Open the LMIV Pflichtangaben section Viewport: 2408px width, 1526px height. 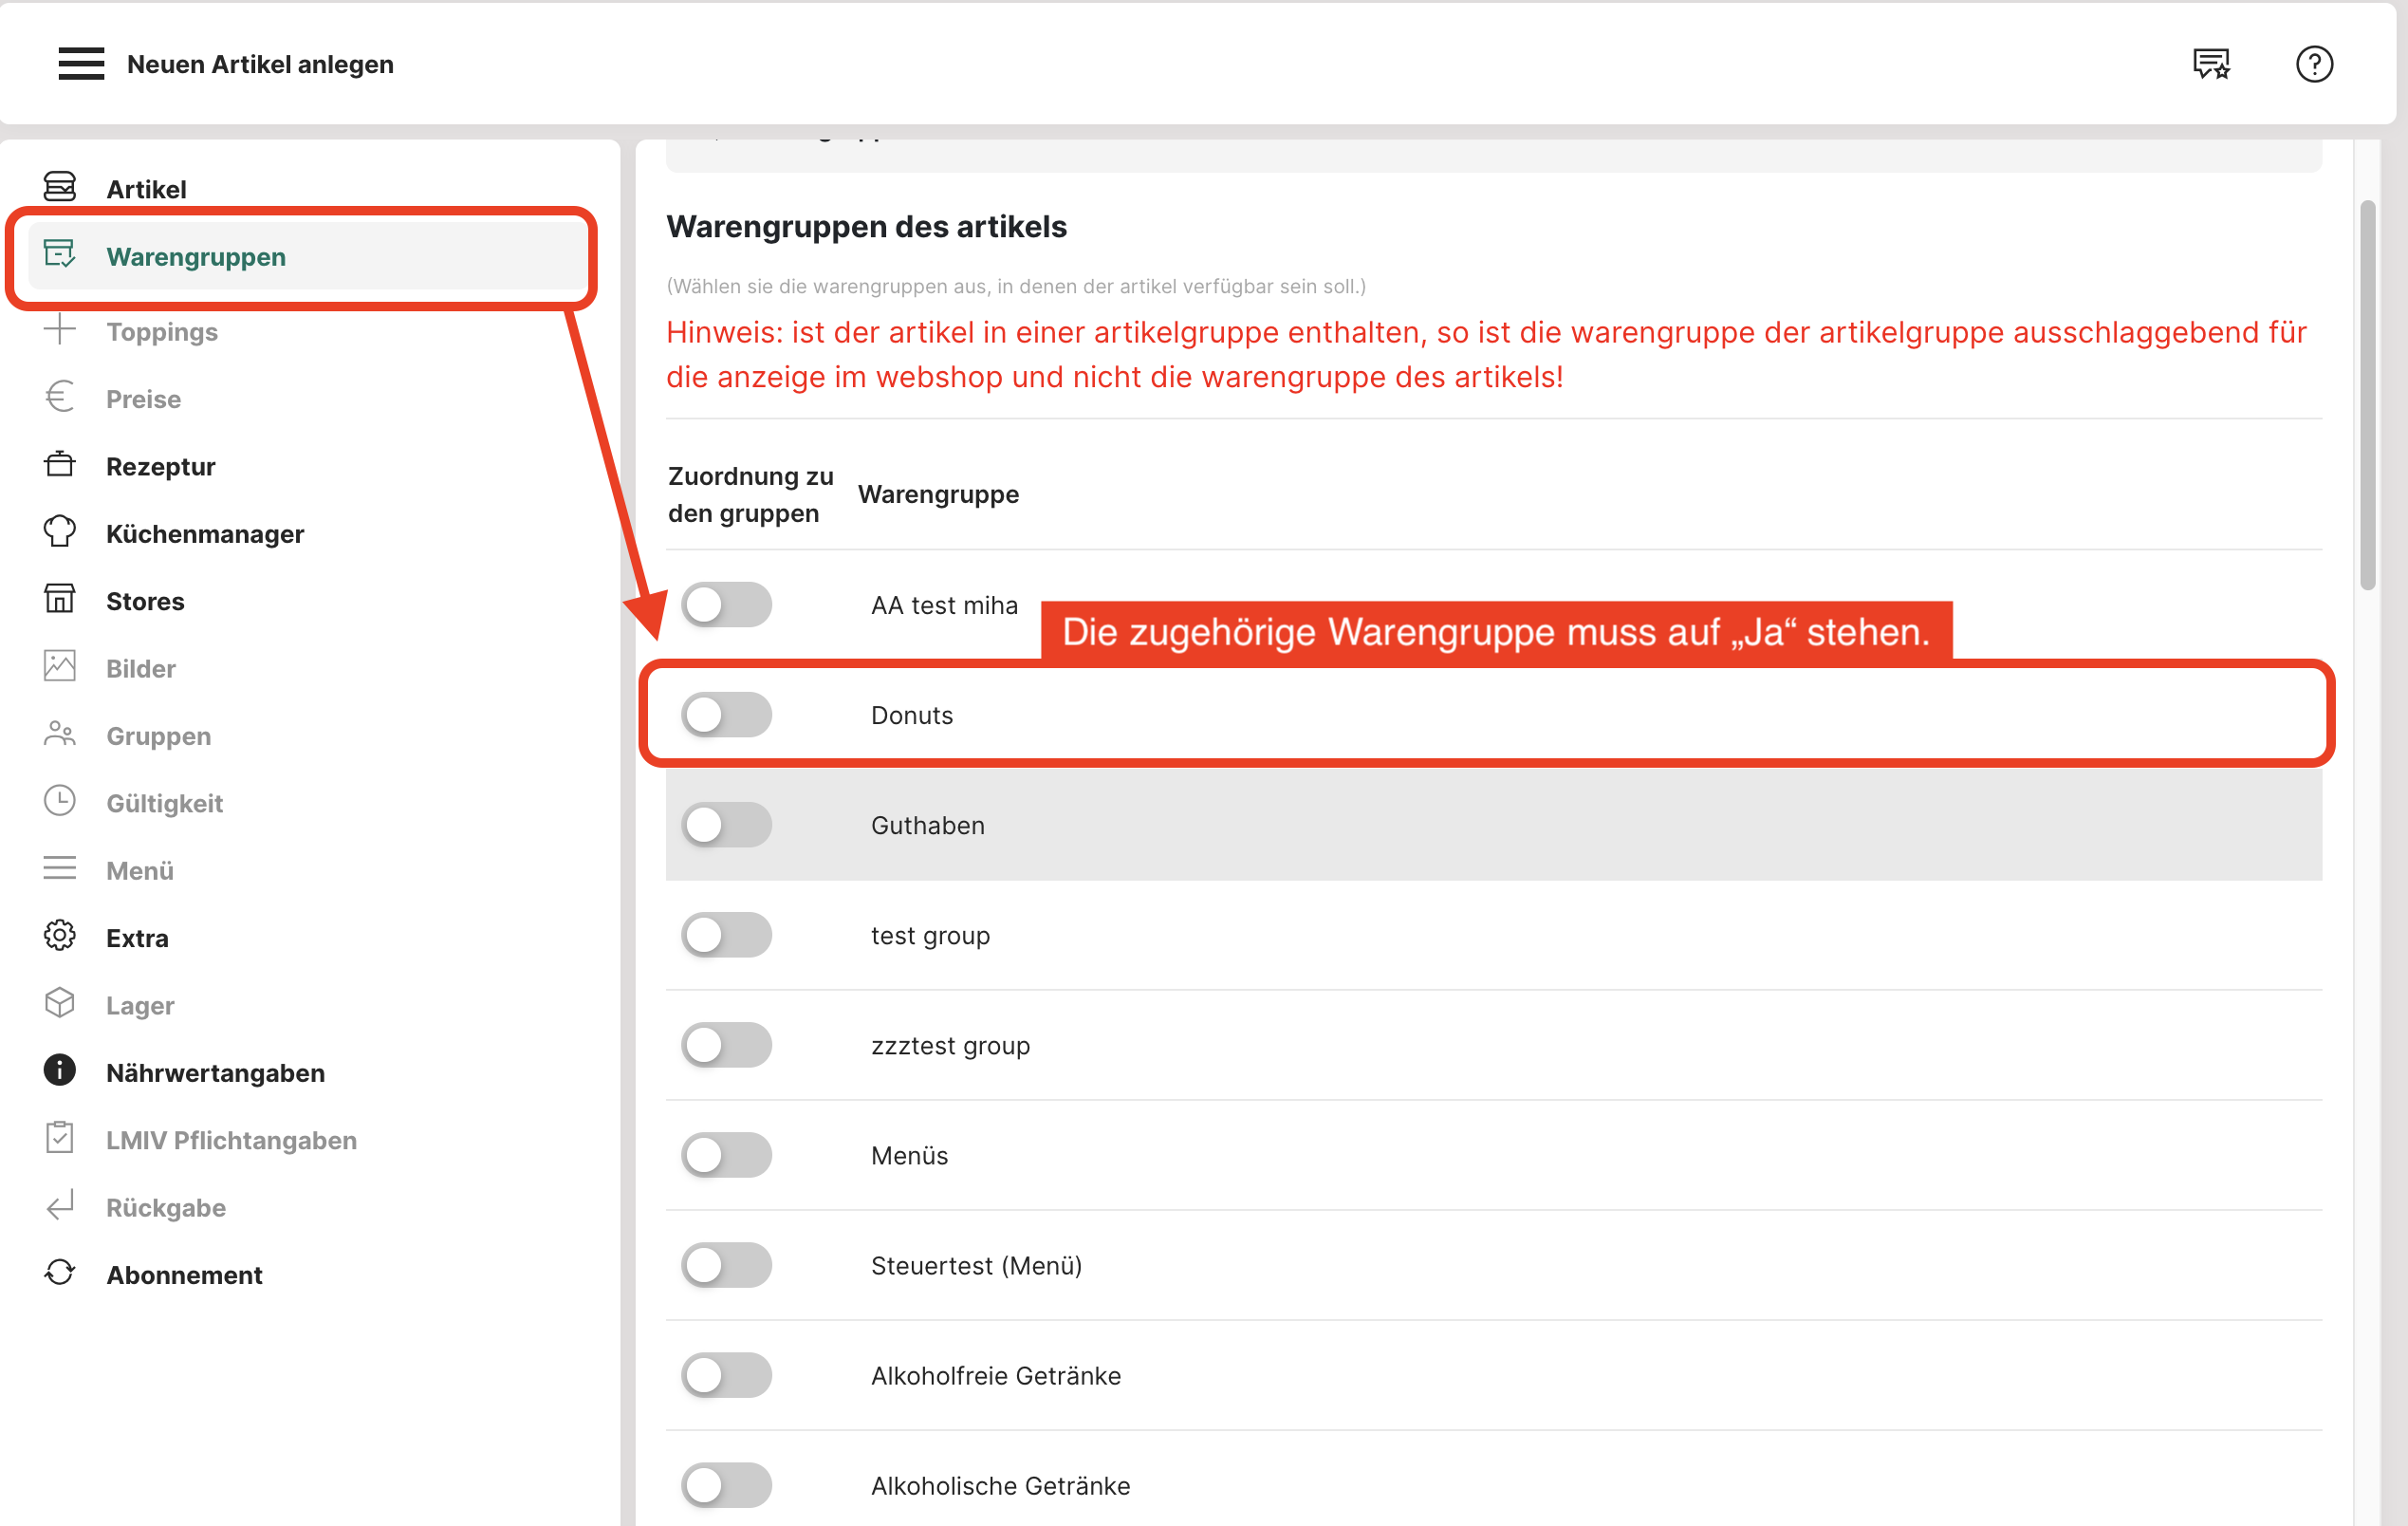pos(231,1140)
